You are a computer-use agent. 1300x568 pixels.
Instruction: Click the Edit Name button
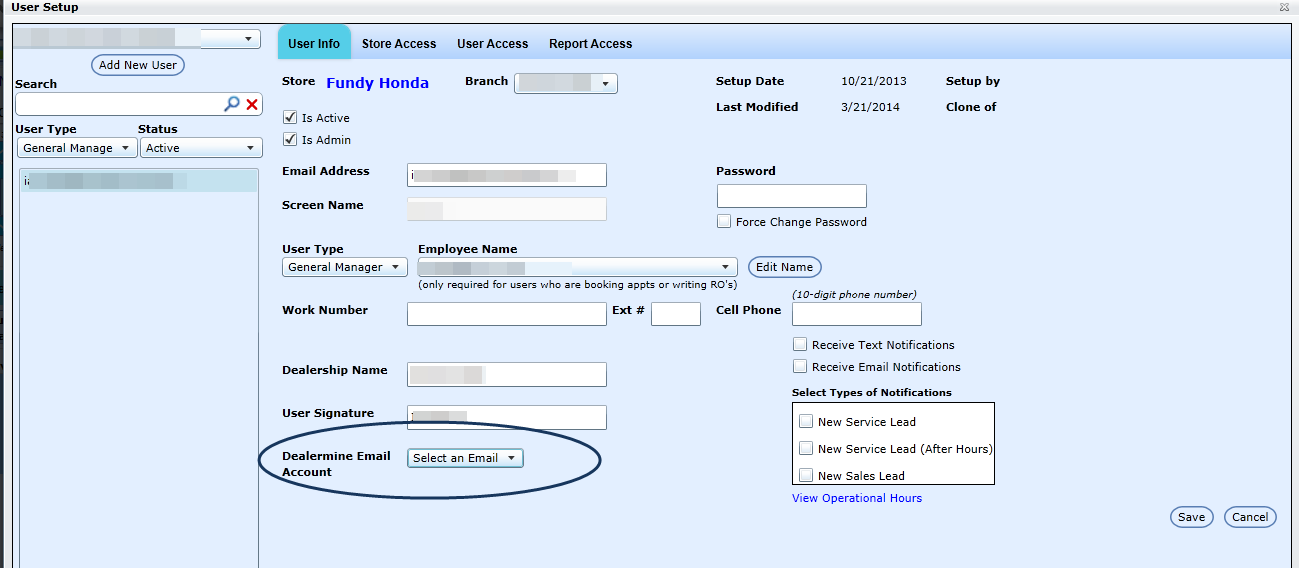click(784, 267)
